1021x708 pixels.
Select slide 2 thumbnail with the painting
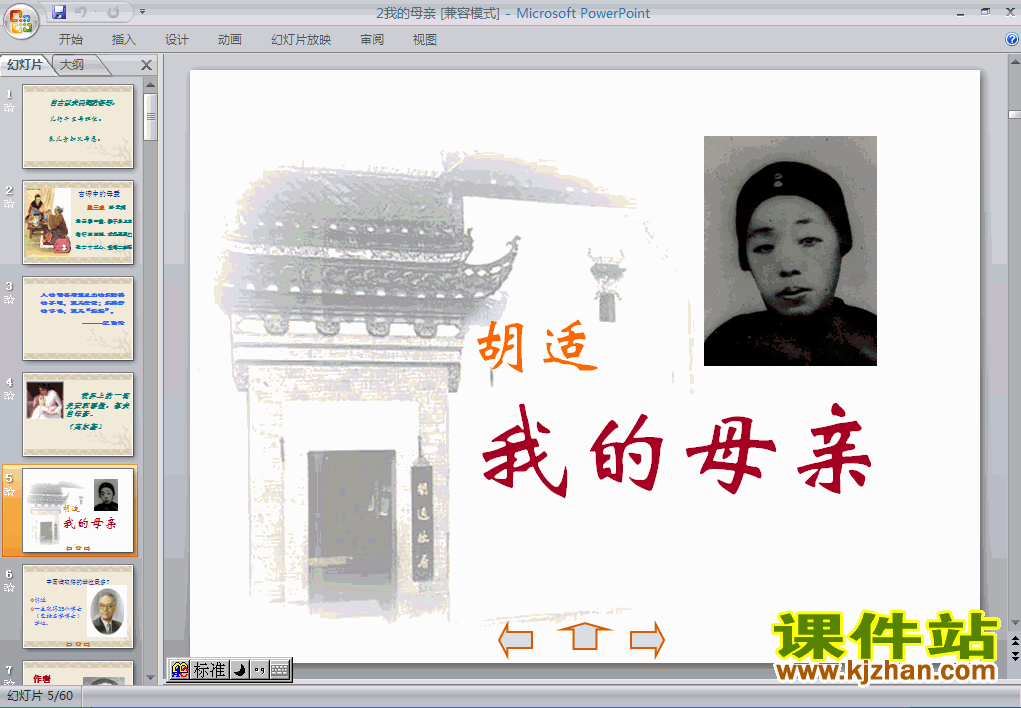[x=78, y=222]
